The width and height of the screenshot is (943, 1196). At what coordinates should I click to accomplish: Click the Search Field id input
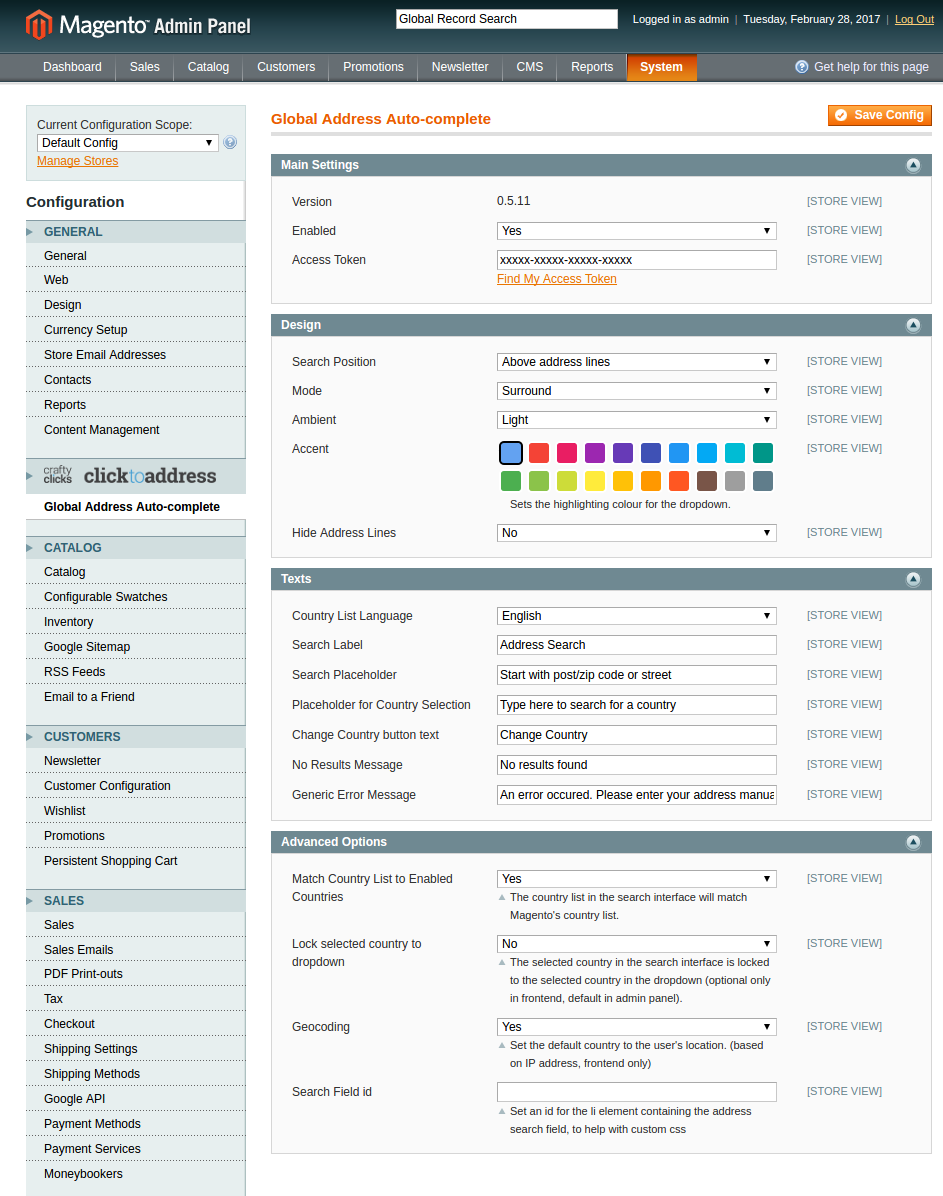tap(636, 1092)
